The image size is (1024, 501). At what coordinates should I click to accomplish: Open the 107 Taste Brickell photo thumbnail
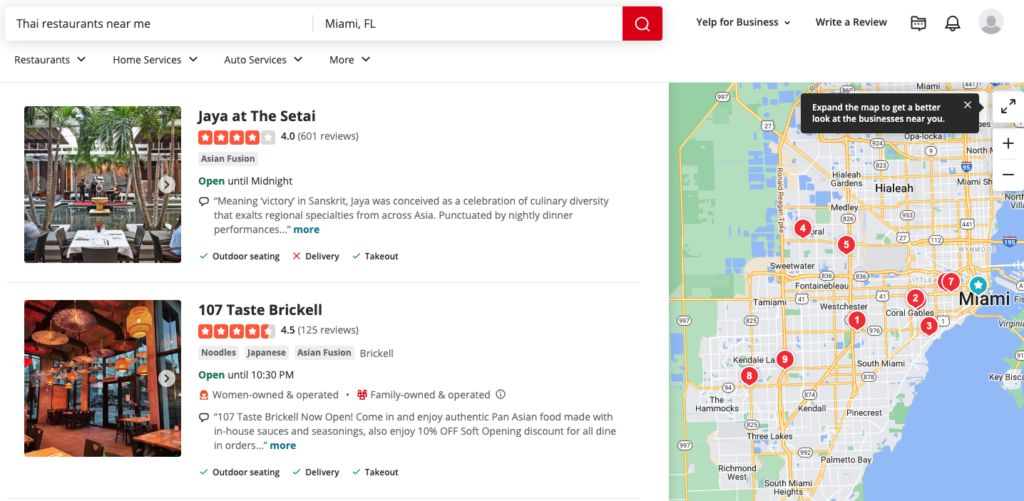click(103, 378)
